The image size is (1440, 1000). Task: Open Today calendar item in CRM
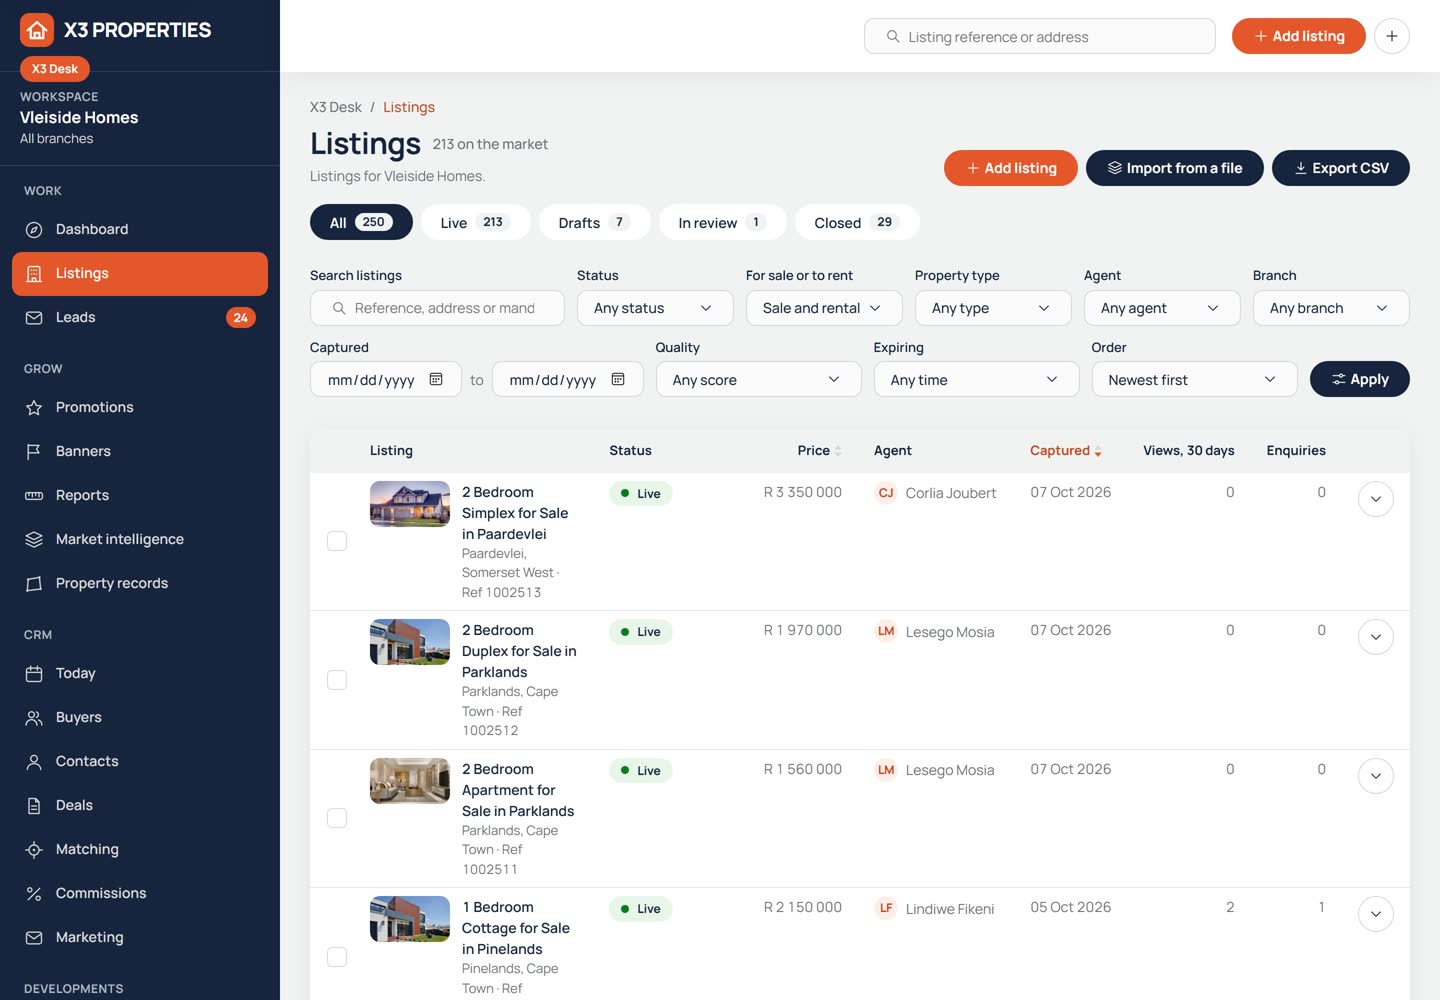140,673
